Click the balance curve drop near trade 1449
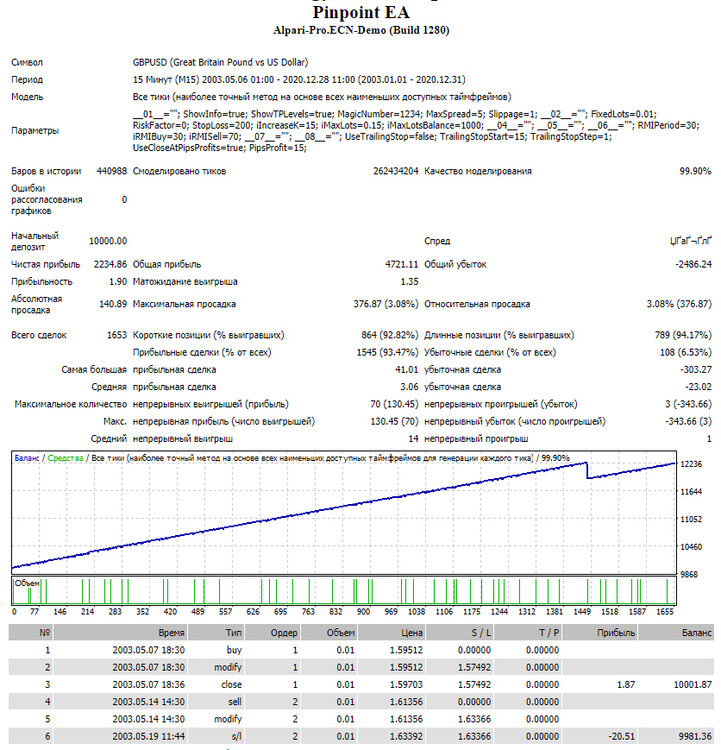The image size is (721, 750). coord(587,470)
